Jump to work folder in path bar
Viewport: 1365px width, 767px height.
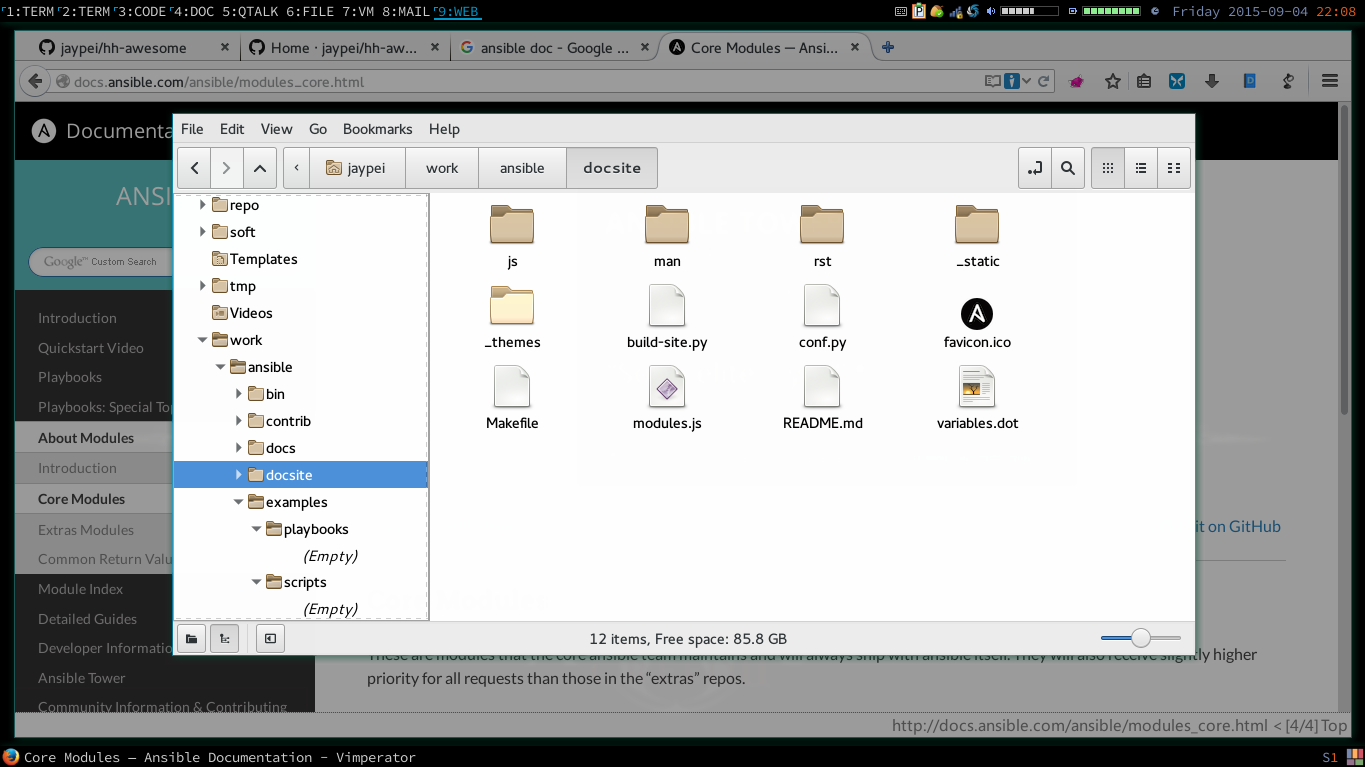pyautogui.click(x=442, y=168)
